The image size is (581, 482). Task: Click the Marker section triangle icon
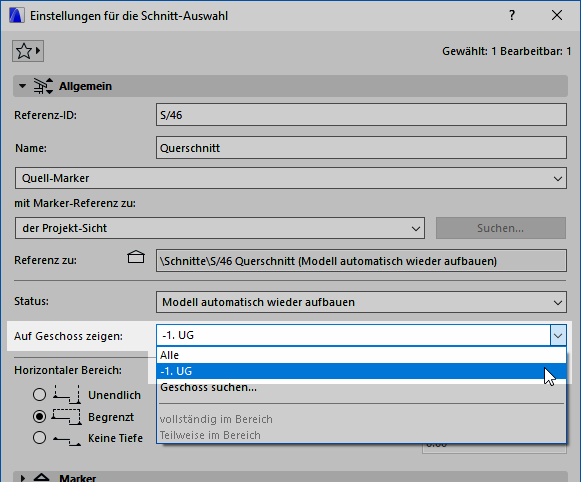42,478
